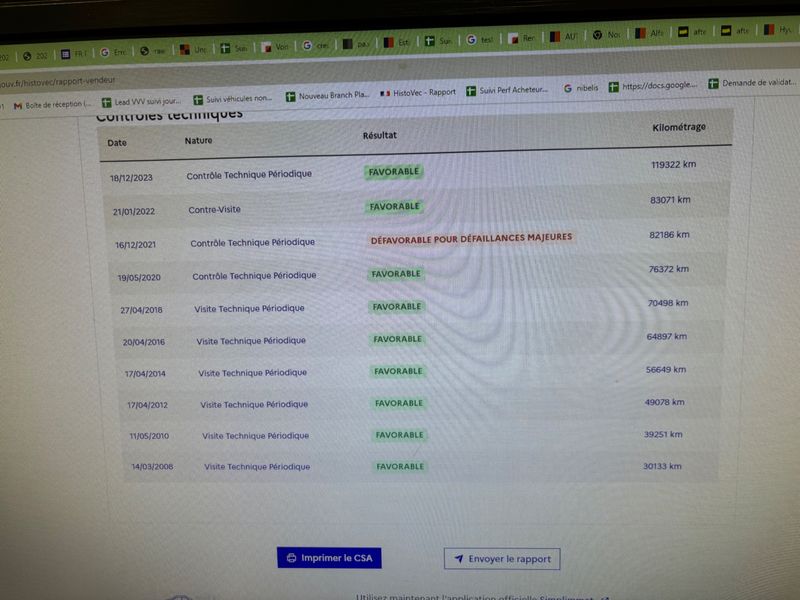Image resolution: width=800 pixels, height=600 pixels.
Task: Open the nibelis Google bookmark
Action: pos(581,88)
